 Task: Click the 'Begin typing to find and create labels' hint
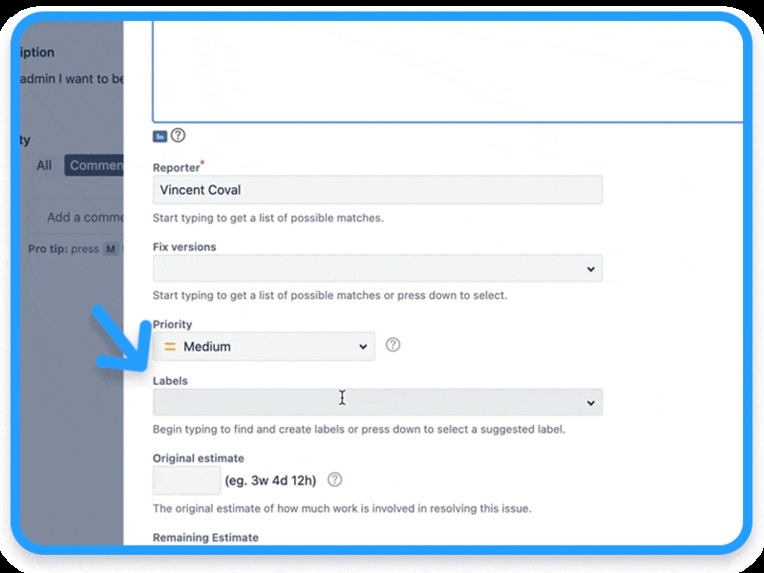[359, 430]
